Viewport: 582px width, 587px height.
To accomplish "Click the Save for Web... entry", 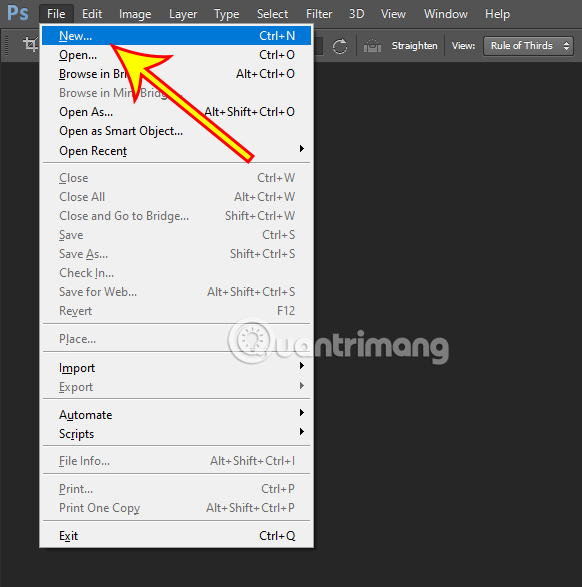I will tap(176, 292).
